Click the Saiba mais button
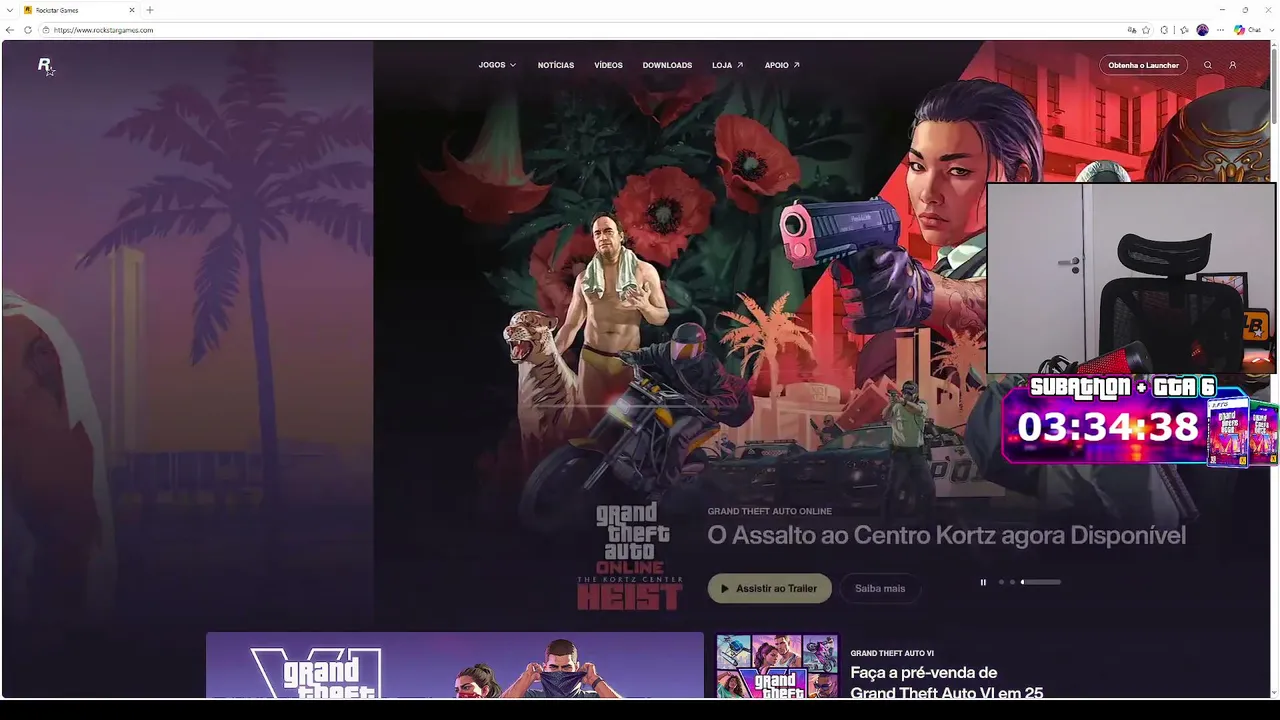 coord(880,588)
